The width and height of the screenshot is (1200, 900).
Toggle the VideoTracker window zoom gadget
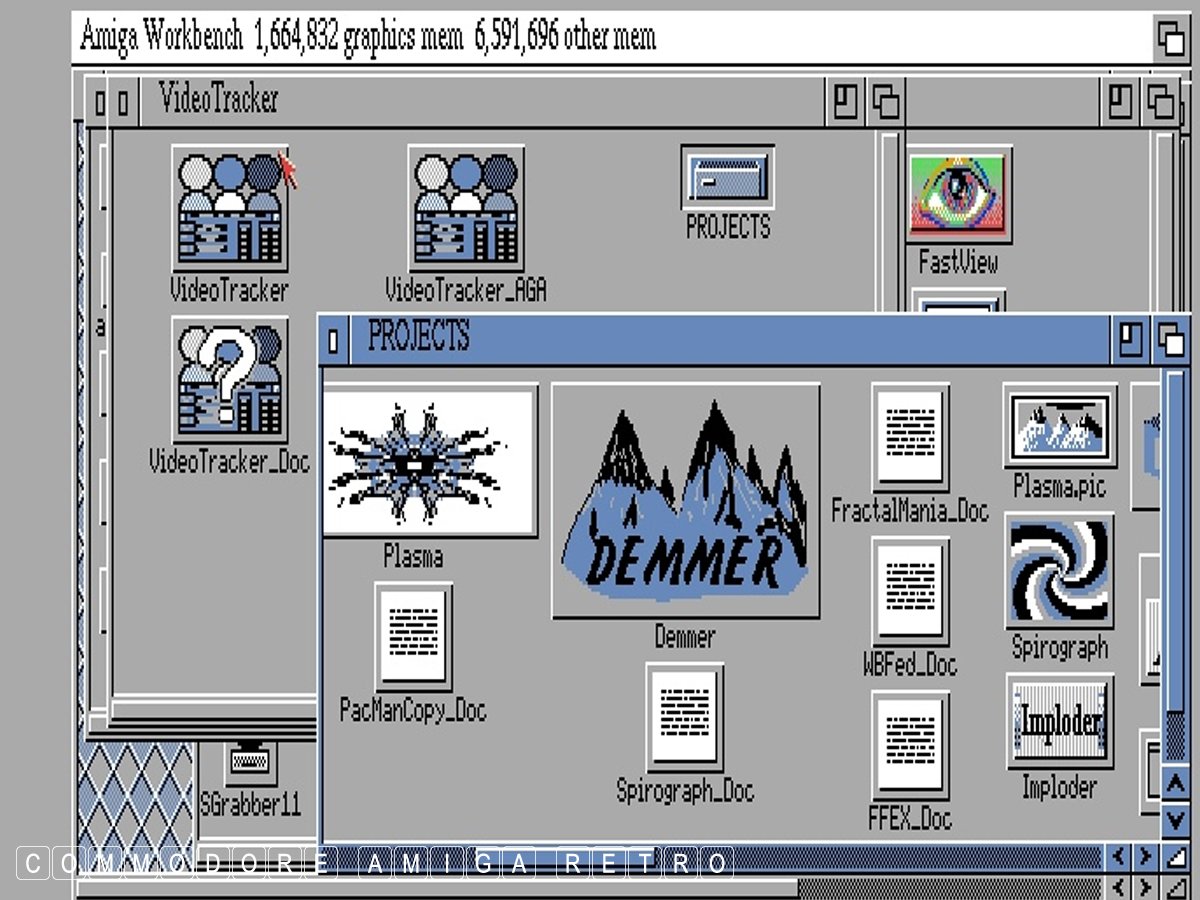point(846,102)
